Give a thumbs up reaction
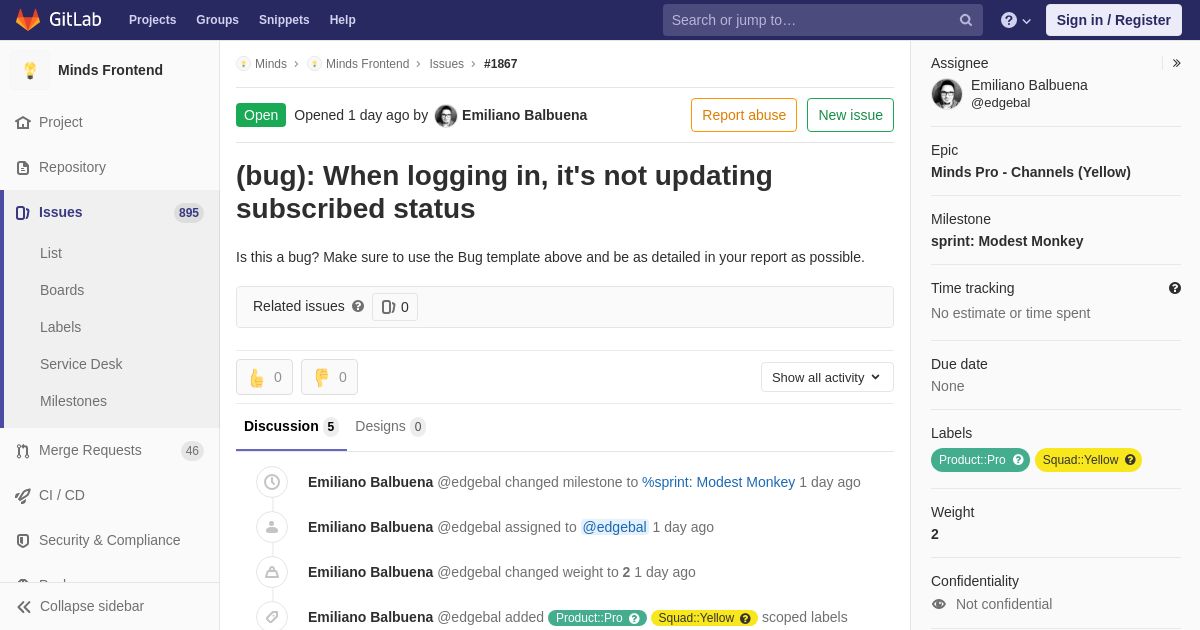The width and height of the screenshot is (1200, 630). 264,377
